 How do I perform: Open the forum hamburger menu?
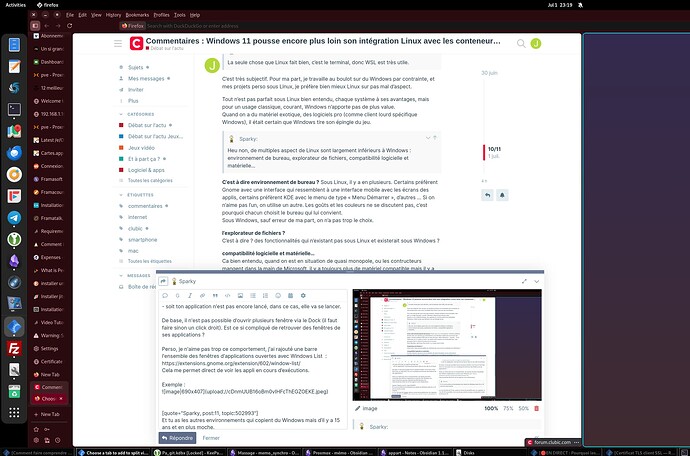117,43
